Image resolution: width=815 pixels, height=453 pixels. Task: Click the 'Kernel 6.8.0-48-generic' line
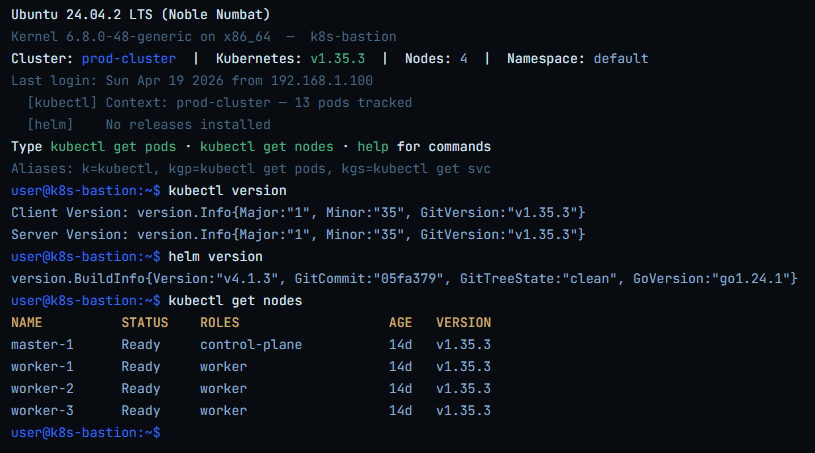204,37
